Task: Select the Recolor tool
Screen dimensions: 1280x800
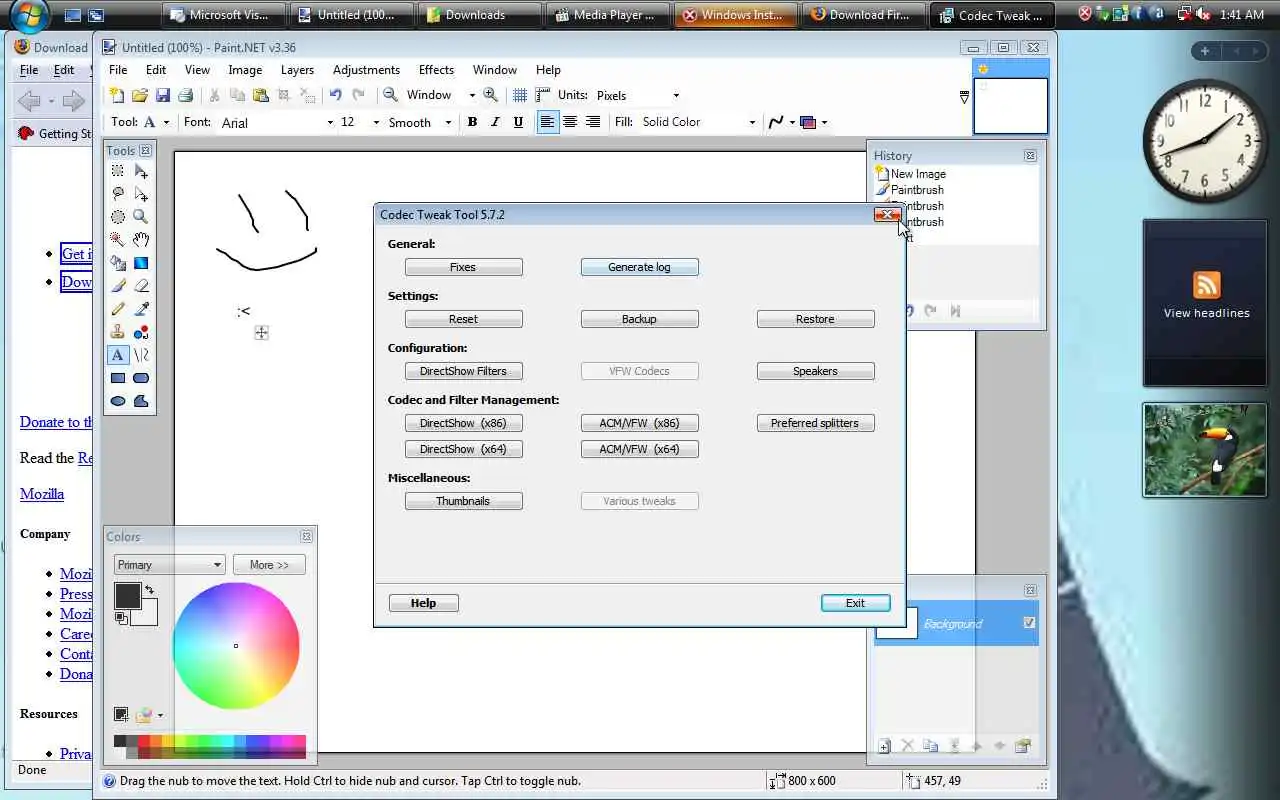Action: 141,332
